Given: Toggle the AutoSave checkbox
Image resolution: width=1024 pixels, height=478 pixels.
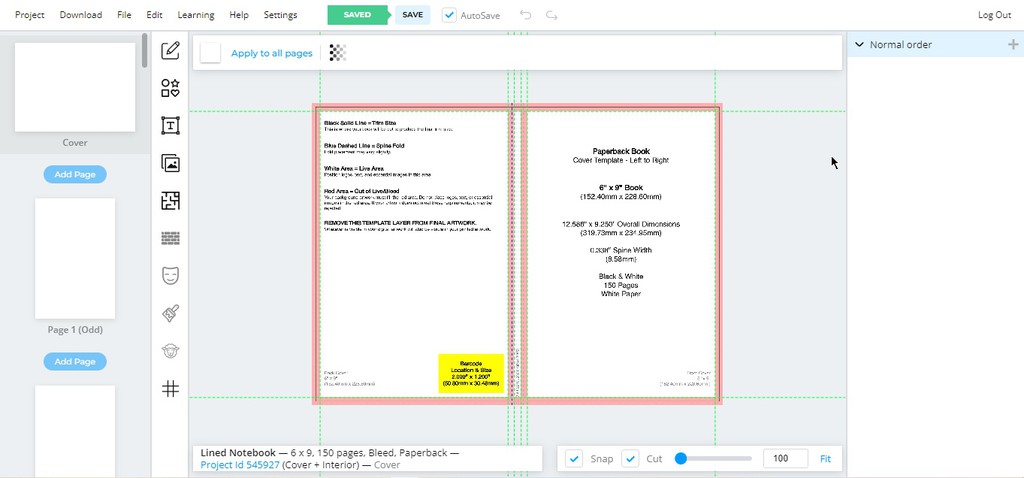Looking at the screenshot, I should [x=449, y=15].
